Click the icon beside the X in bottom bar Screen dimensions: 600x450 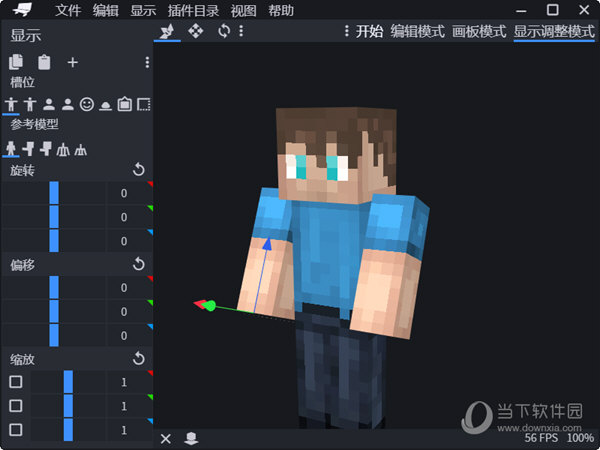point(191,439)
